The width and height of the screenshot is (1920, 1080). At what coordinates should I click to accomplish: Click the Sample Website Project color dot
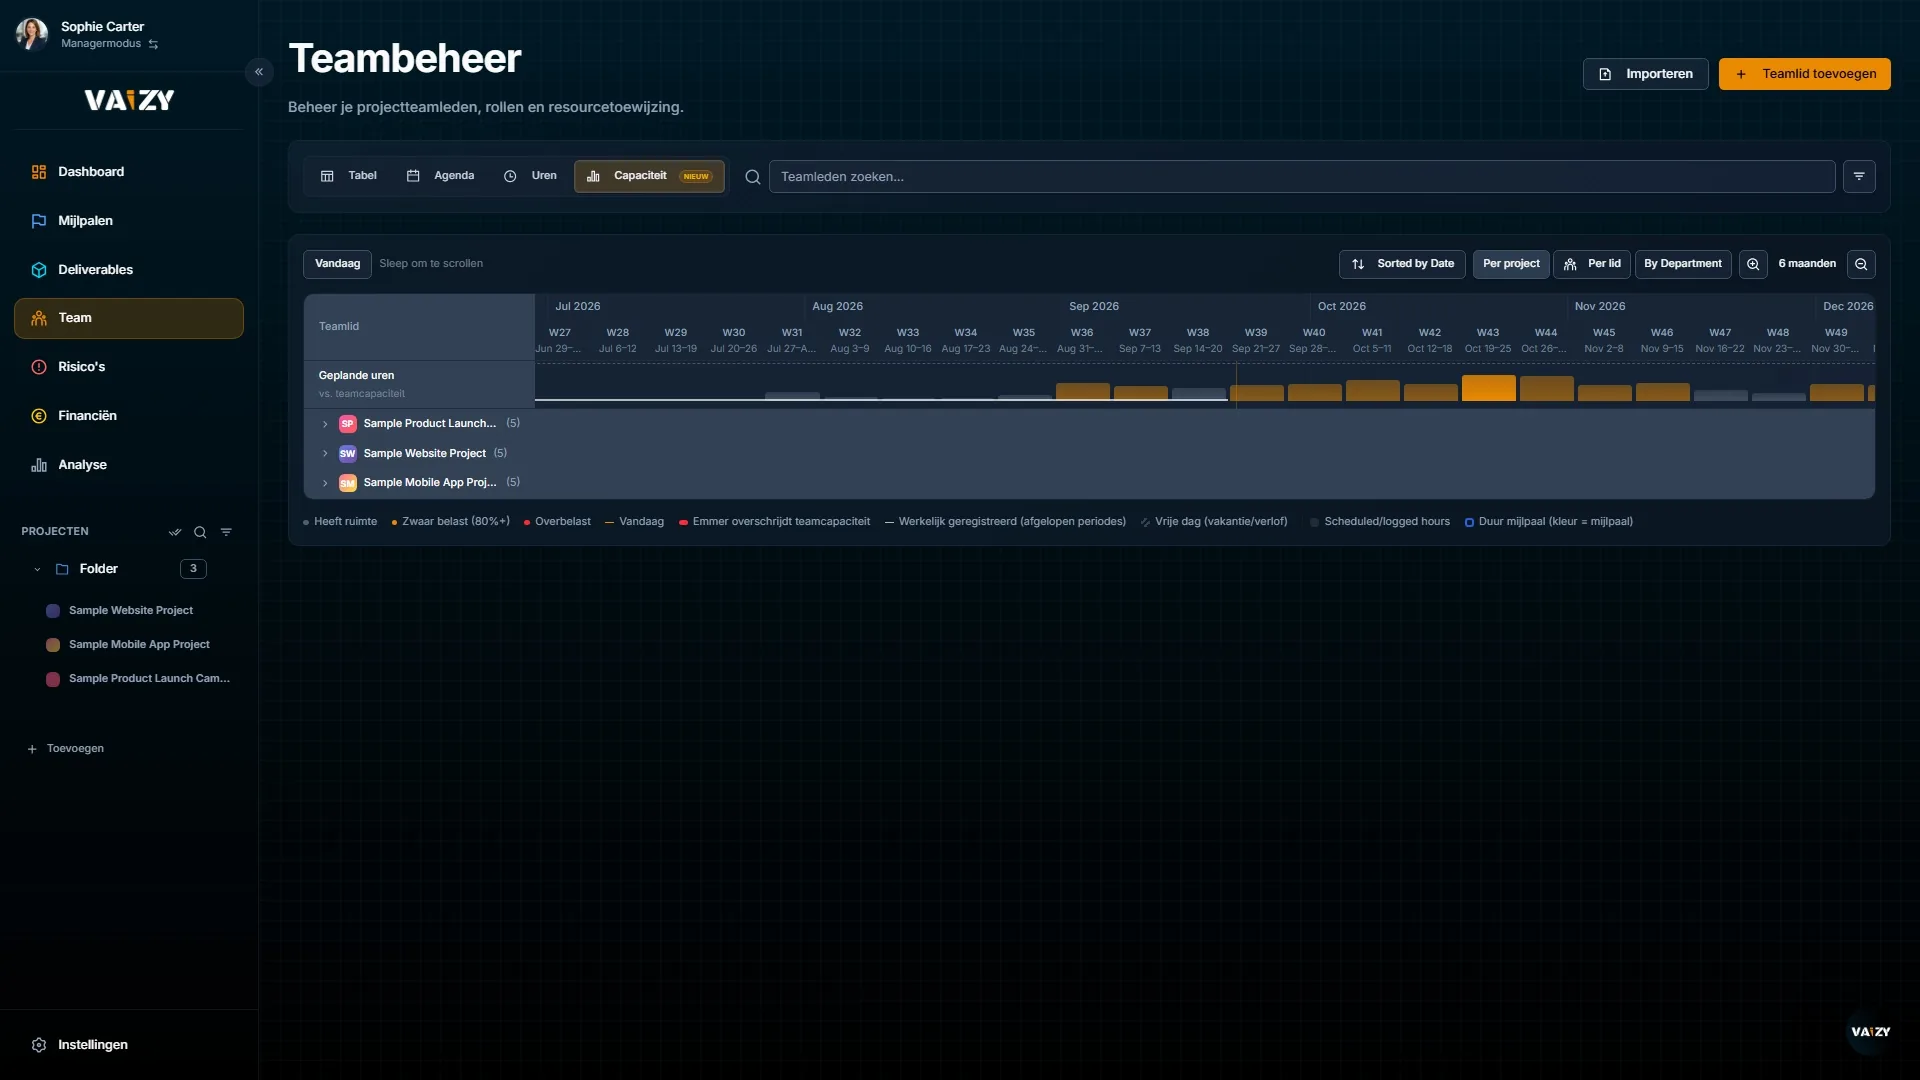point(53,611)
